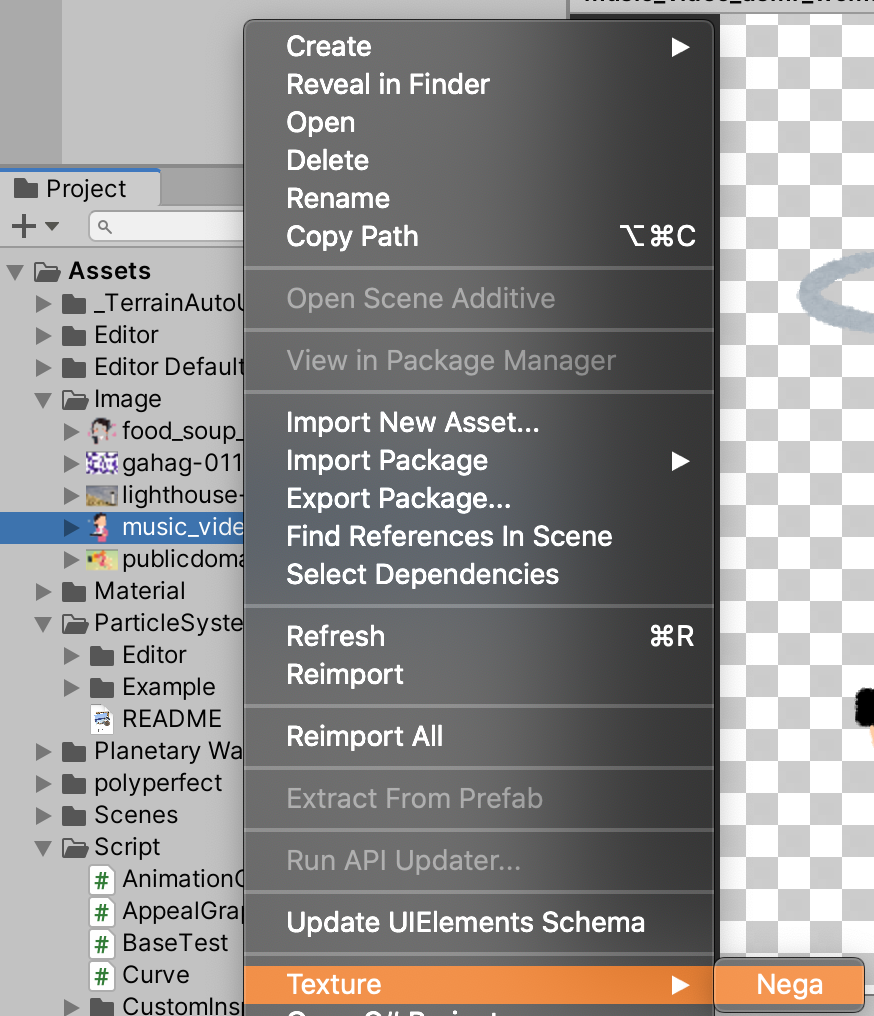The image size is (874, 1016).
Task: Click the Scenes folder icon
Action: 74,815
